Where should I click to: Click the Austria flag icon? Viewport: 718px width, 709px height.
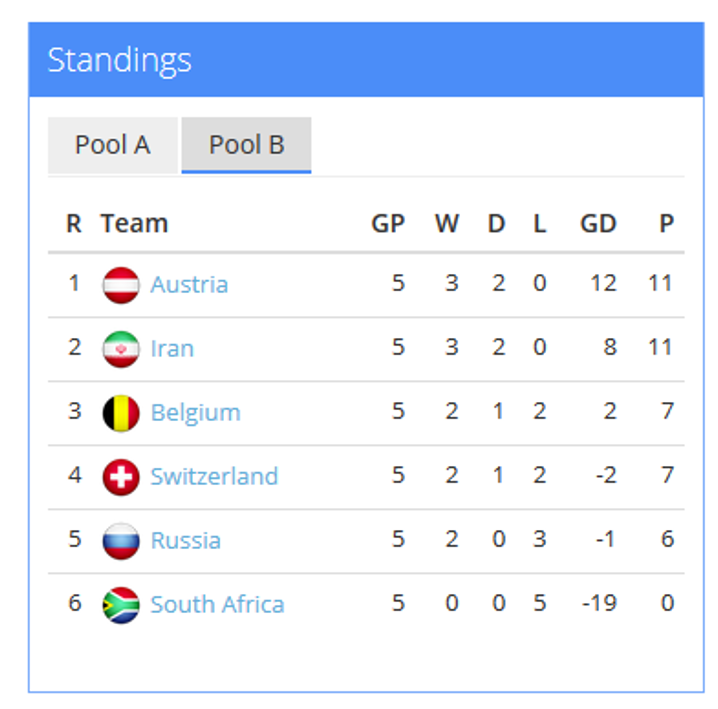pyautogui.click(x=121, y=285)
